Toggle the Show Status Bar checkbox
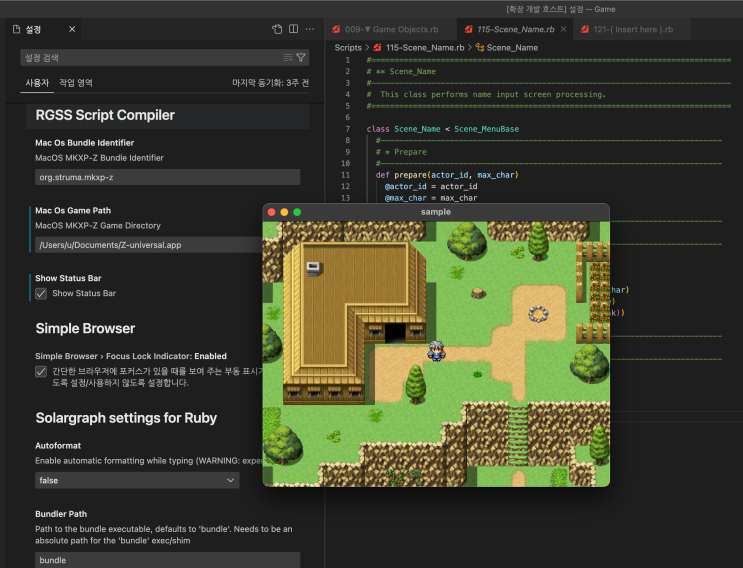Image resolution: width=743 pixels, height=568 pixels. coord(41,293)
